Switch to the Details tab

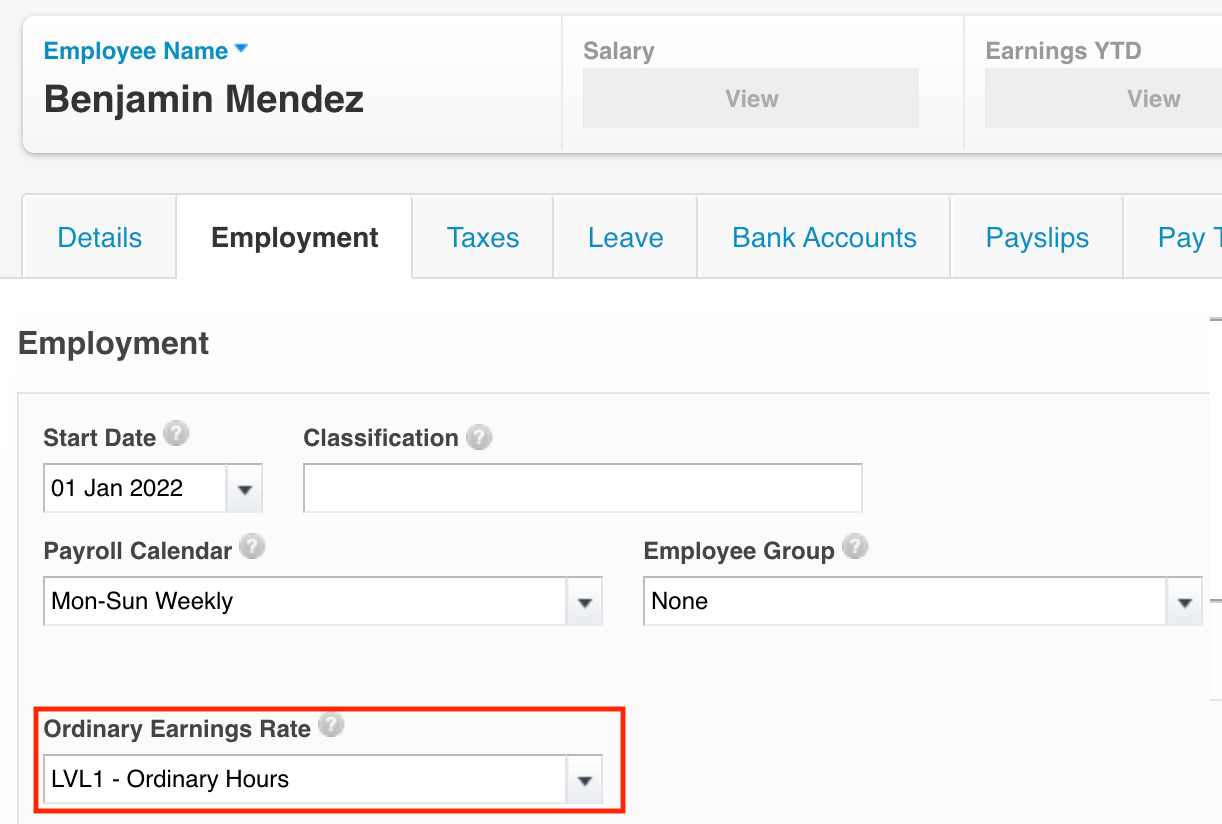pos(99,237)
